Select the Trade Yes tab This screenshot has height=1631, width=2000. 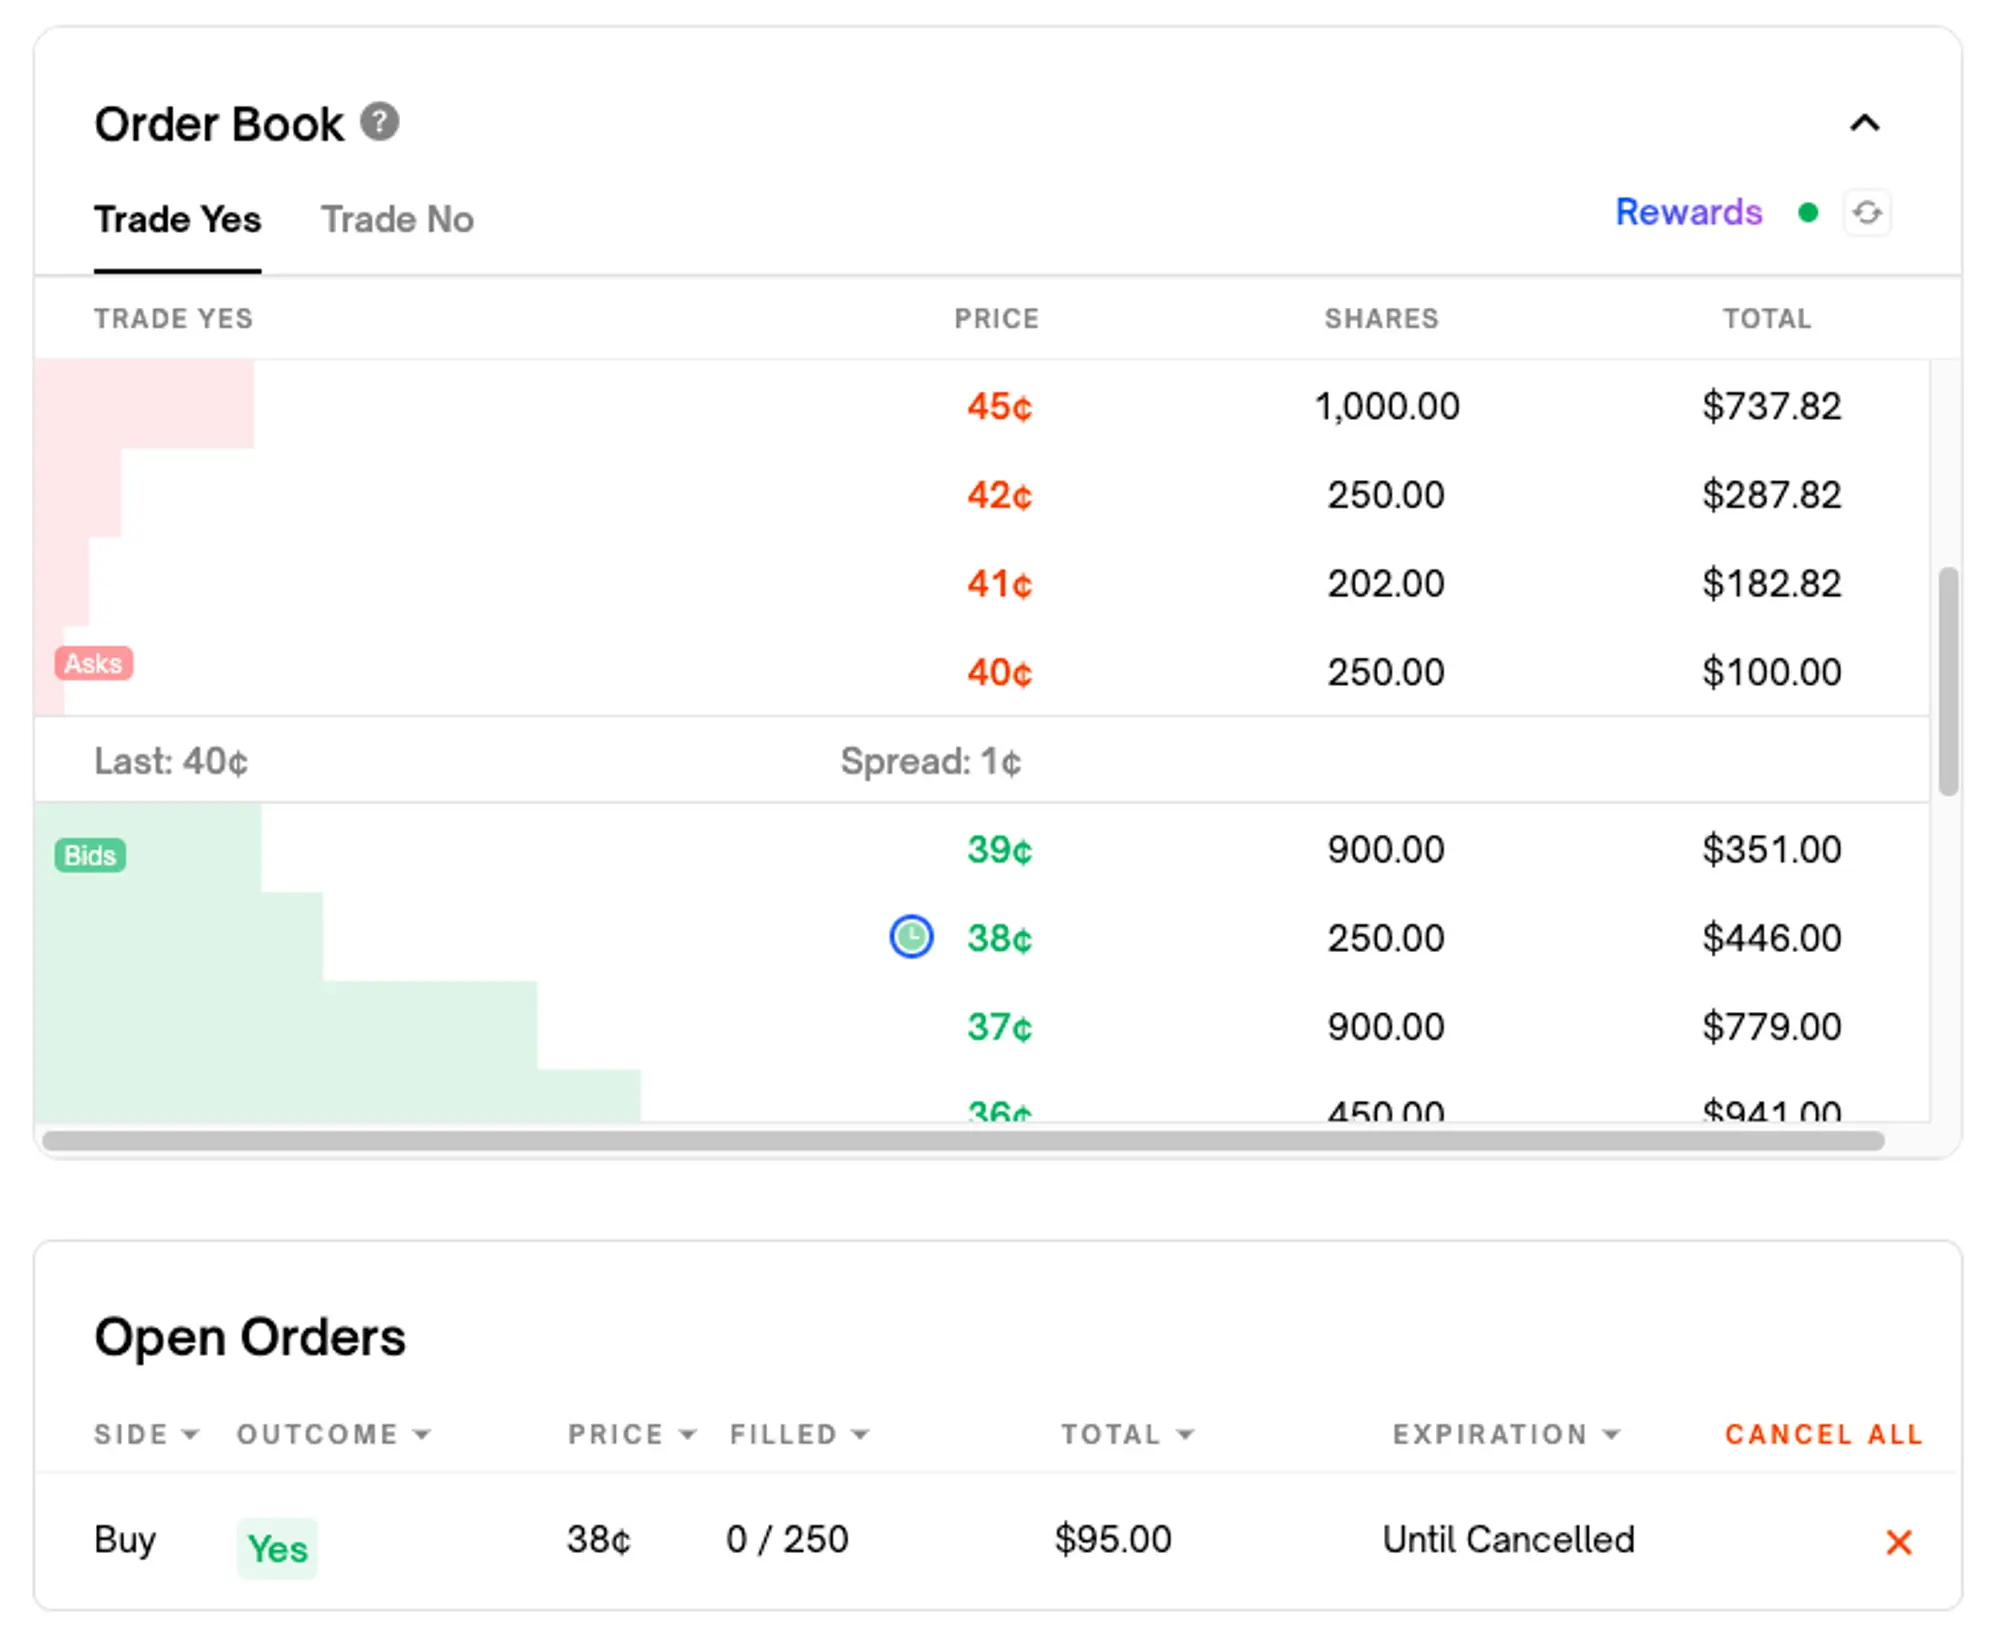point(177,219)
